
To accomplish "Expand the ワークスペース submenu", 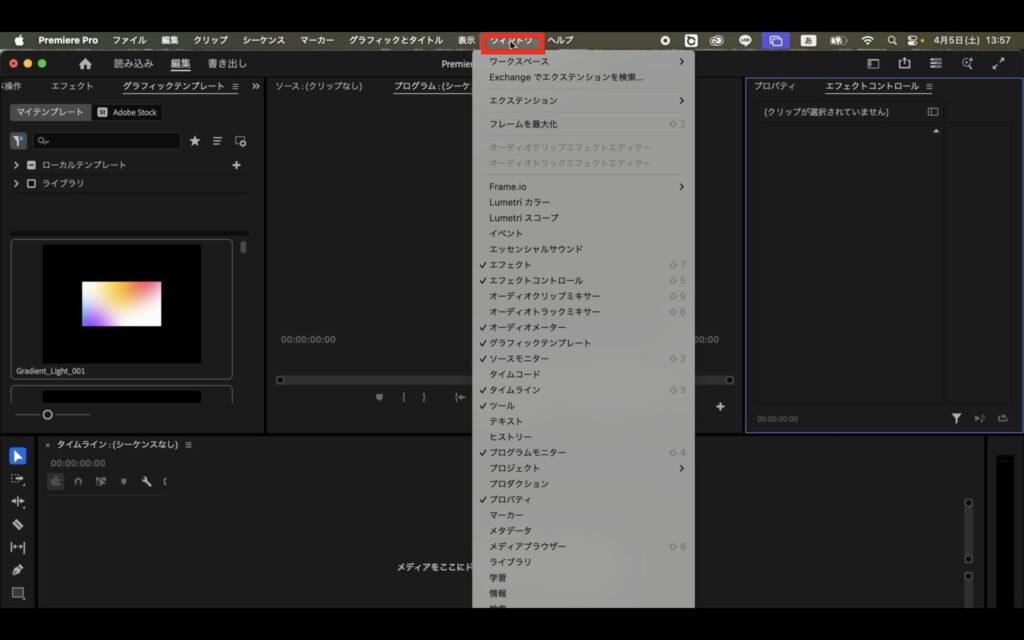I will (x=584, y=61).
